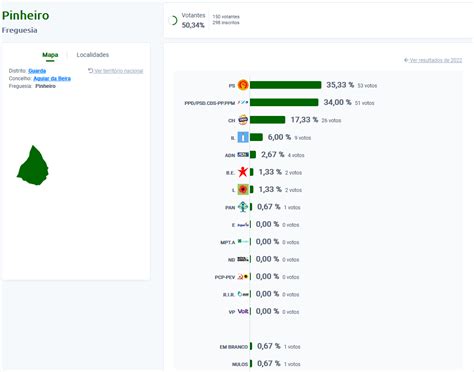The height and width of the screenshot is (372, 474).
Task: Click the Votantes turnout circle indicator
Action: 173,20
